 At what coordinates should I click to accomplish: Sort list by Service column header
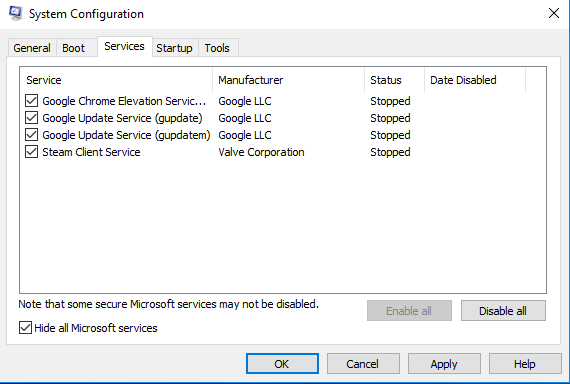[x=116, y=80]
